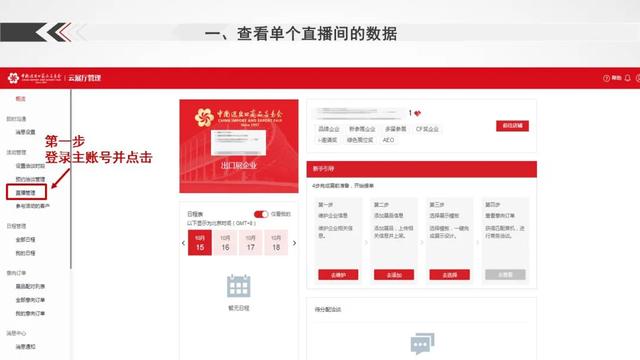Screen dimensions: 640x360
Task: Select October 17 in schedule
Action: [x=251, y=243]
